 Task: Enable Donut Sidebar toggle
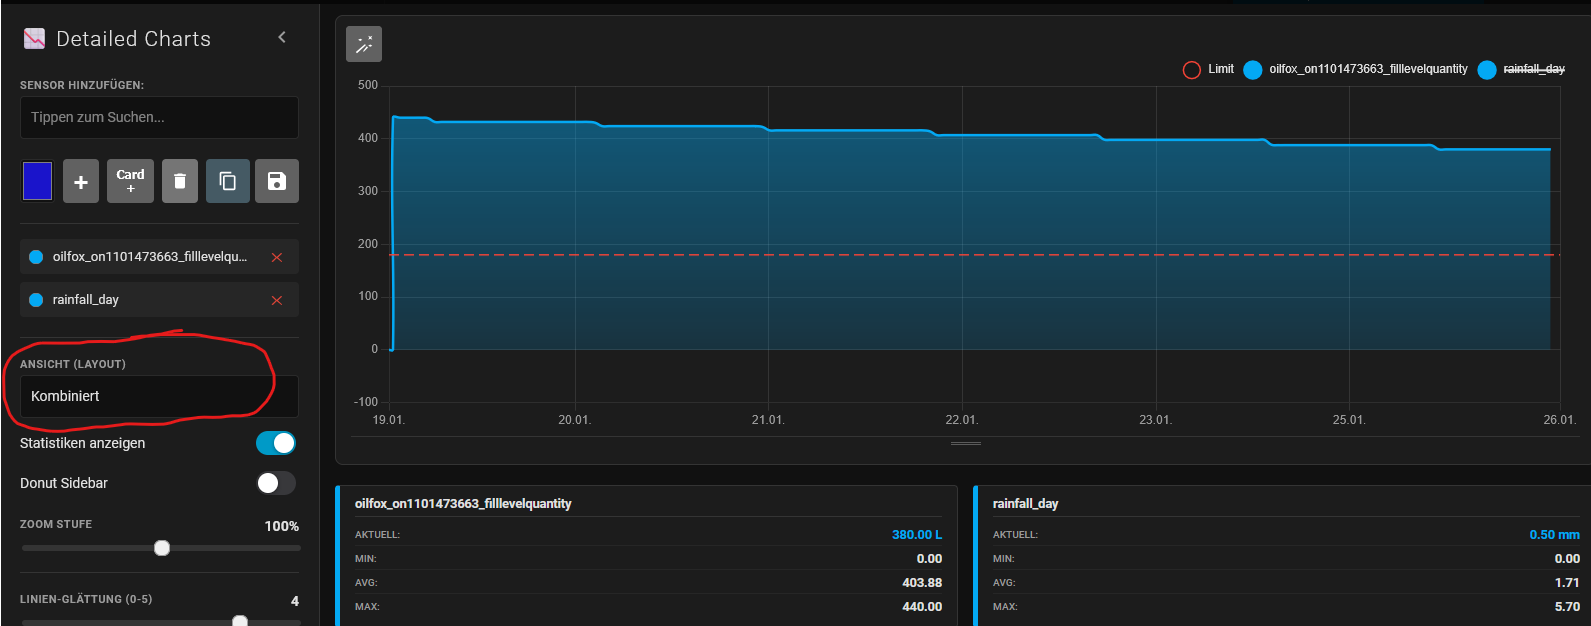tap(276, 483)
